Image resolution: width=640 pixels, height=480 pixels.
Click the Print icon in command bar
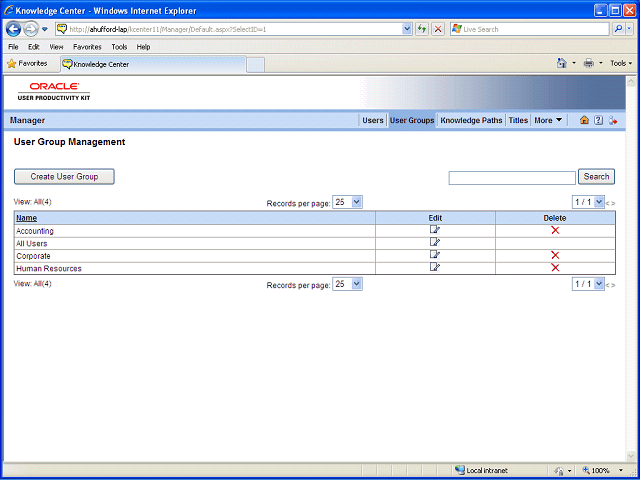pos(589,63)
